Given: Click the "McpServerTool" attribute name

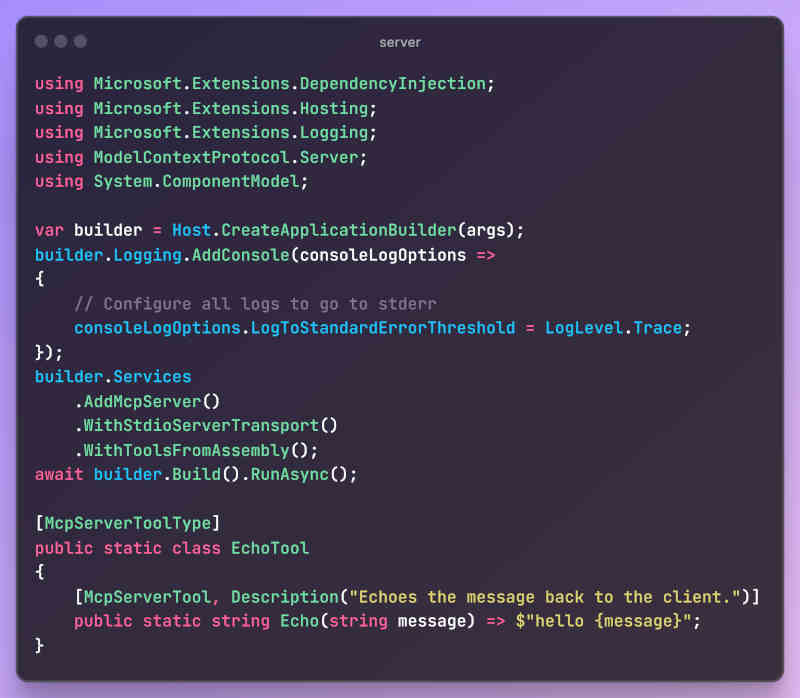Looking at the screenshot, I should [147, 597].
